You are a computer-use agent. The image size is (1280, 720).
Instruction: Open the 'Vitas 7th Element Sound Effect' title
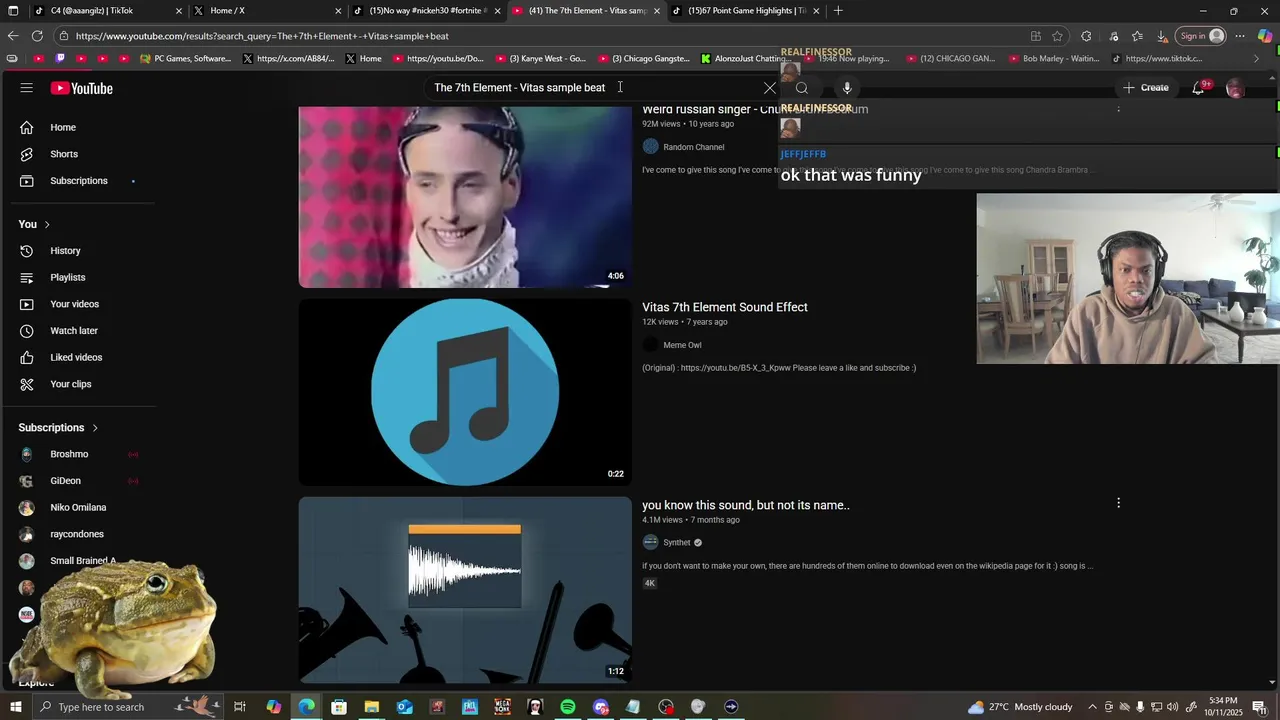click(x=725, y=307)
